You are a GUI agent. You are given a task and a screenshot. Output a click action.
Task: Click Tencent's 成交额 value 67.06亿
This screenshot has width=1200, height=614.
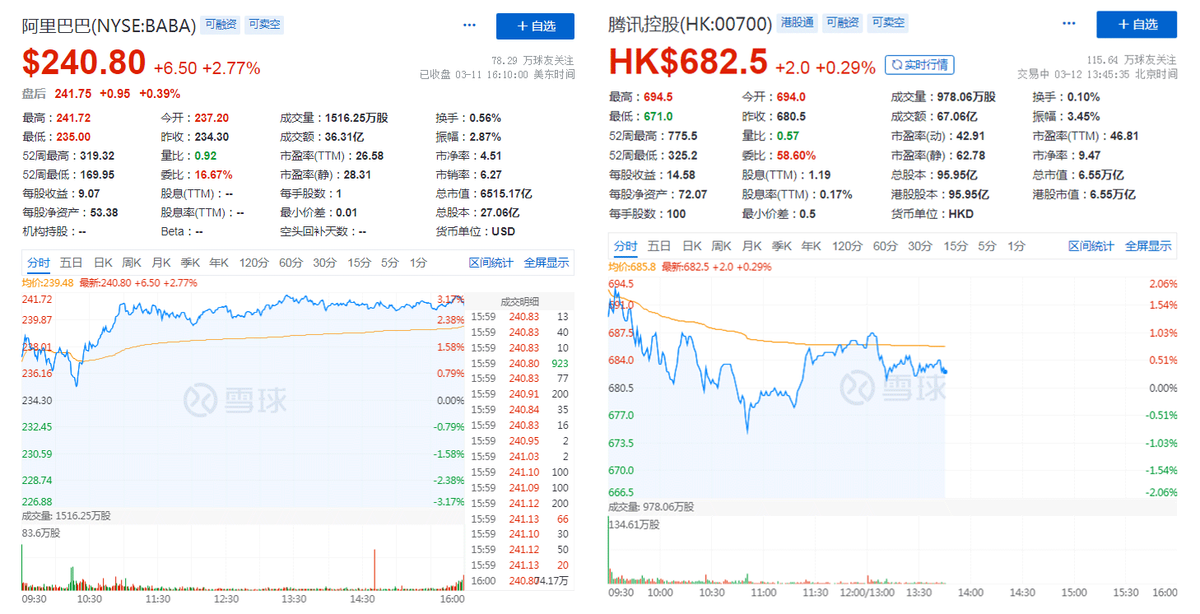pyautogui.click(x=958, y=116)
